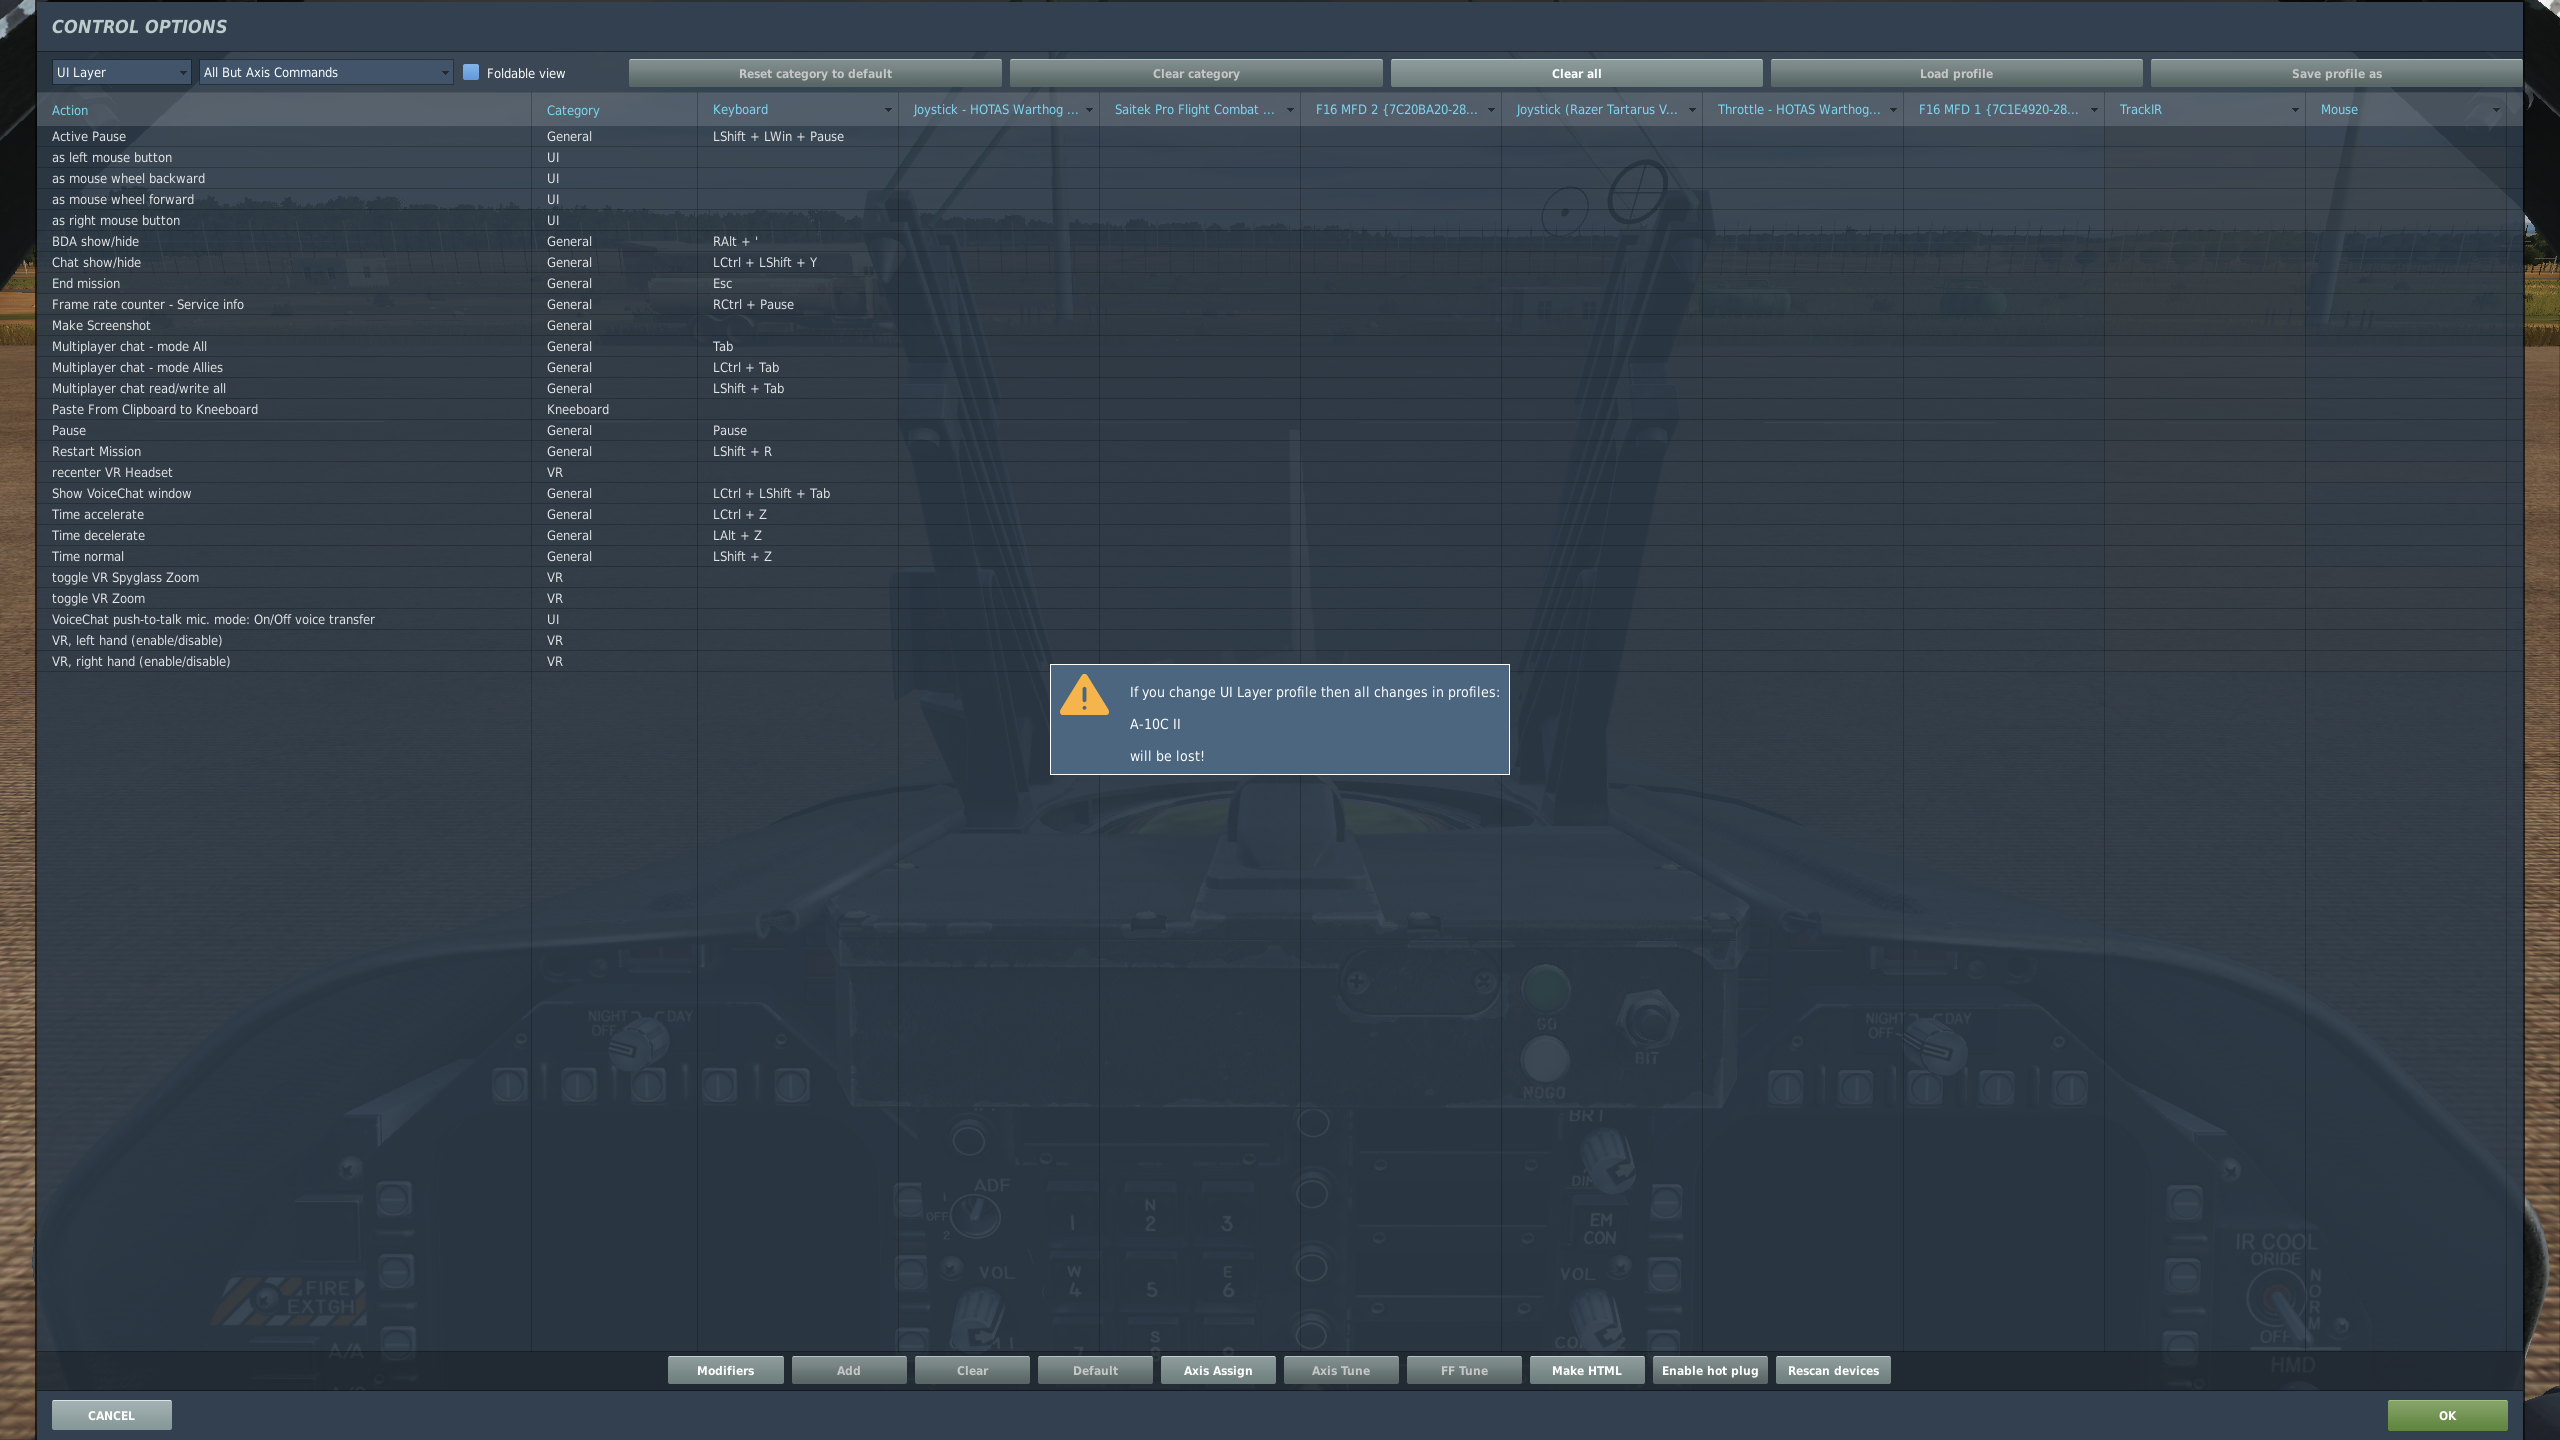This screenshot has width=2560, height=1440.
Task: Open the All But Axis Commands dropdown
Action: (326, 72)
